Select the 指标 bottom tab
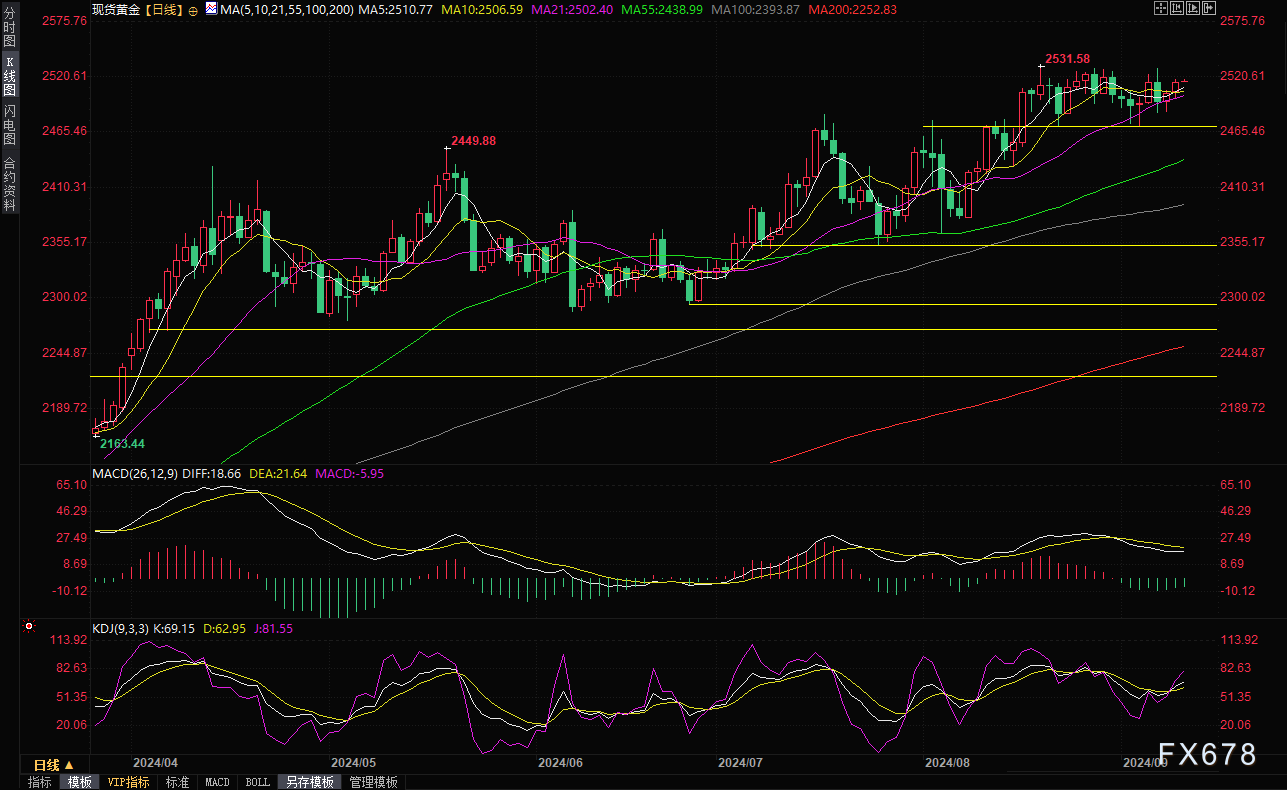1287x790 pixels. [40, 782]
